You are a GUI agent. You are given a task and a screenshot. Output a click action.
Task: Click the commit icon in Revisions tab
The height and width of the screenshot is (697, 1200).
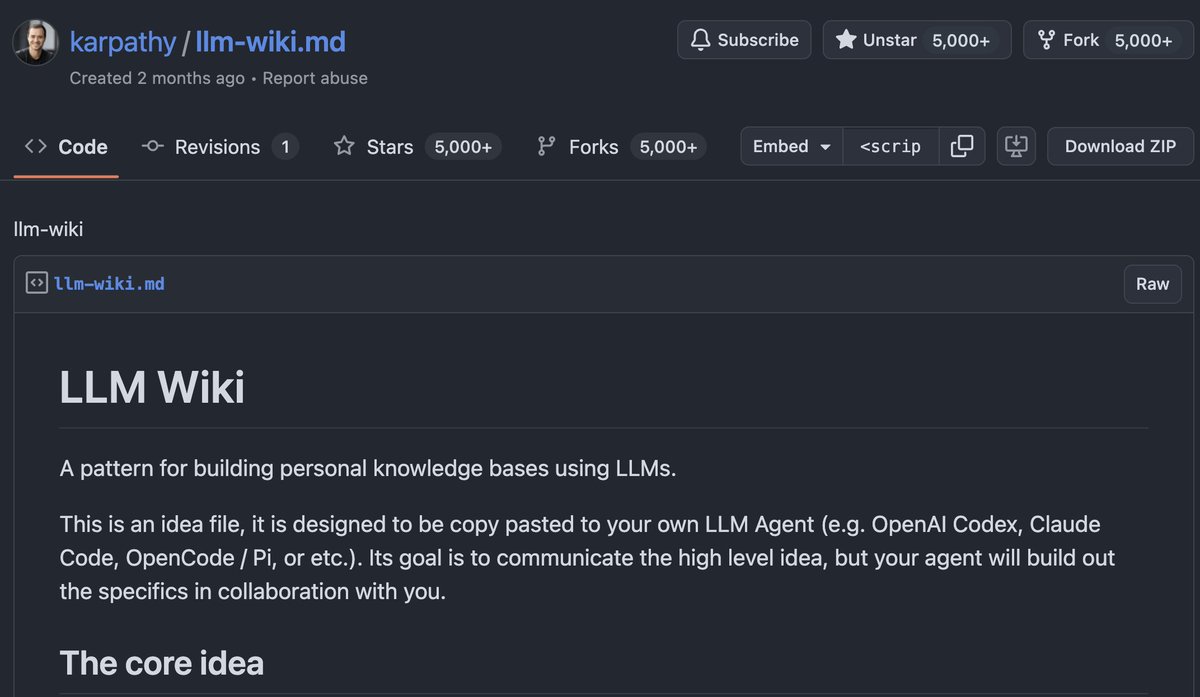pyautogui.click(x=153, y=146)
